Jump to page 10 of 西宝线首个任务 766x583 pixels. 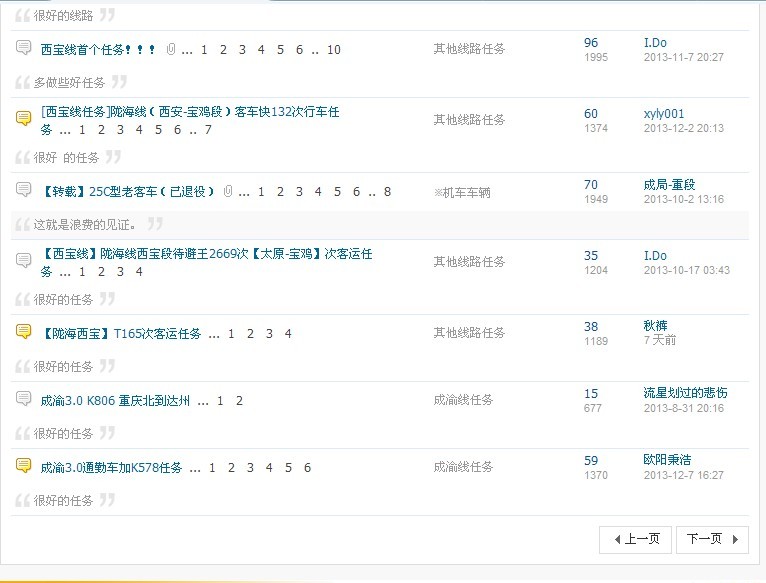pyautogui.click(x=333, y=50)
